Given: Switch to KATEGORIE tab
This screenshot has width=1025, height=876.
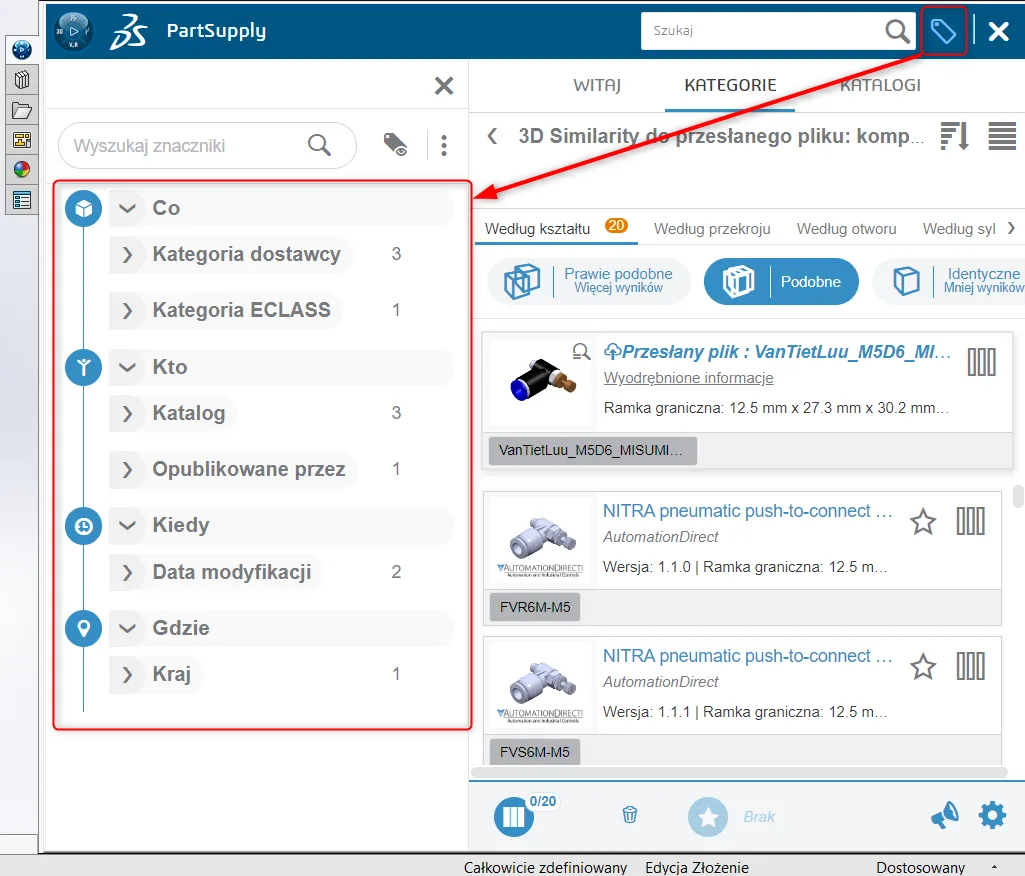Looking at the screenshot, I should coord(730,85).
